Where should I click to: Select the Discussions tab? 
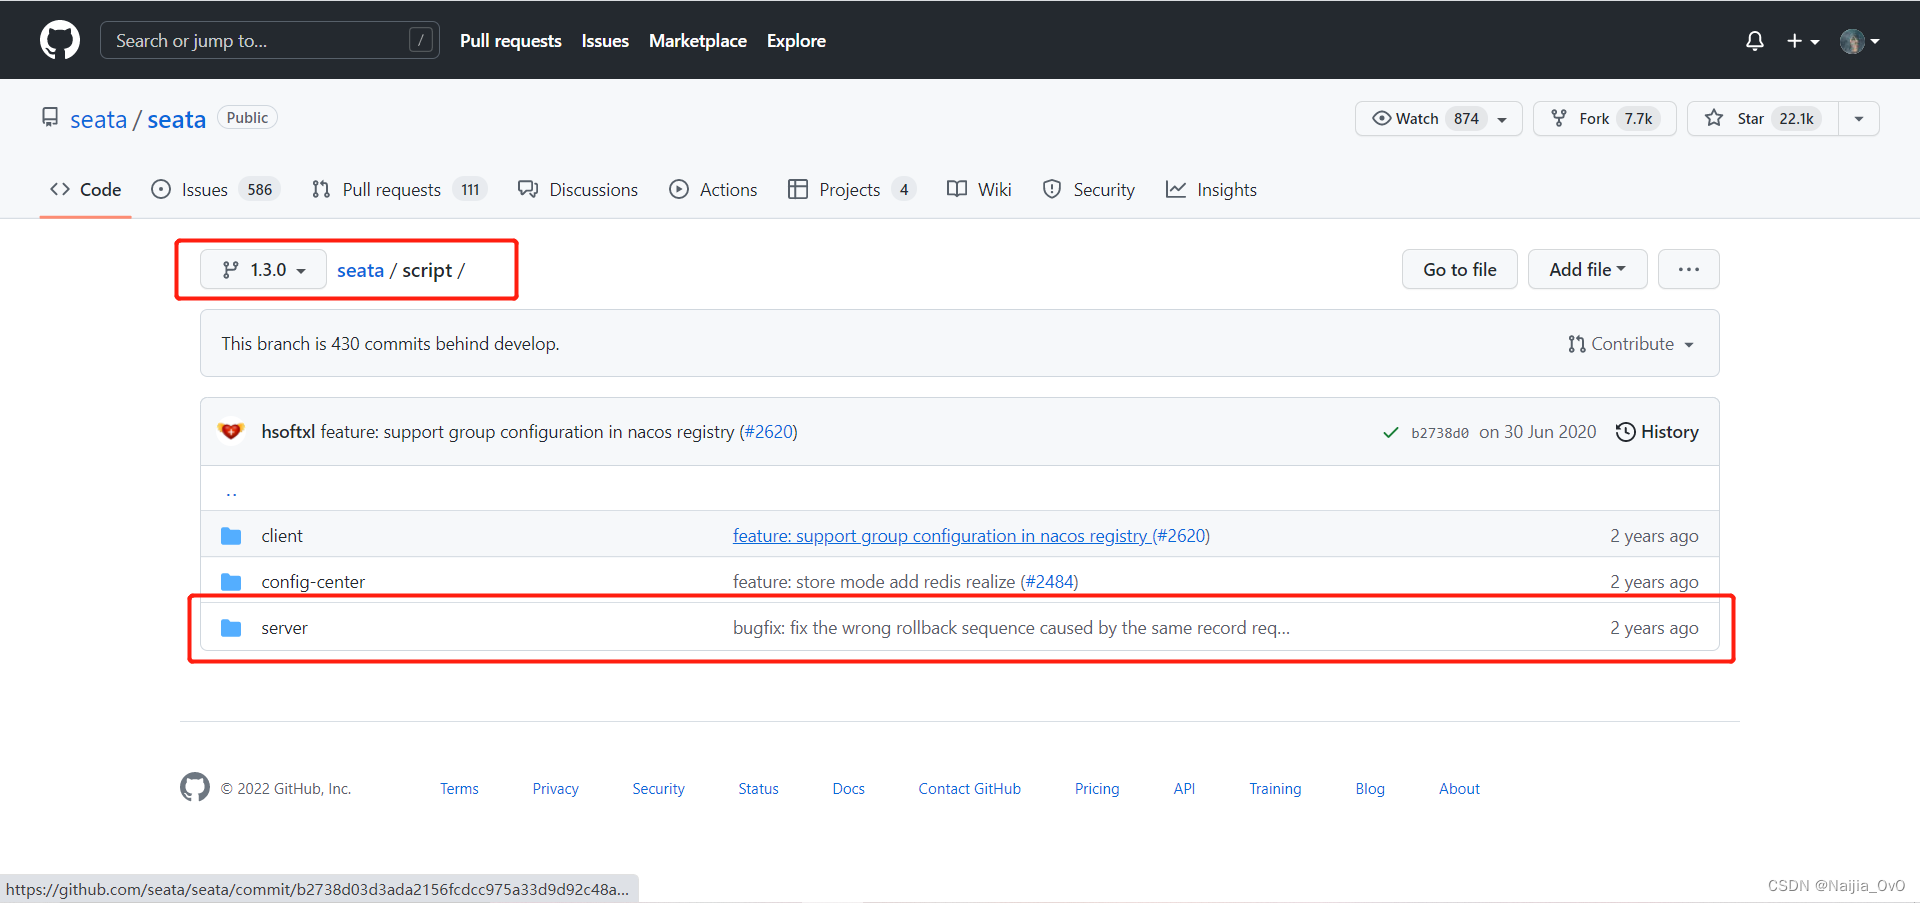[578, 189]
